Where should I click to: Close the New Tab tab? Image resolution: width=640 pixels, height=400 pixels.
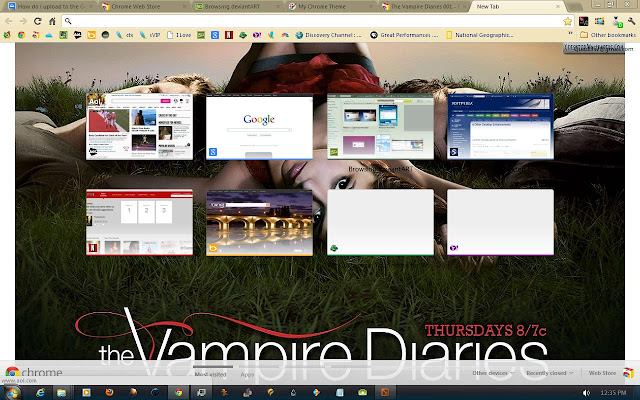click(558, 7)
